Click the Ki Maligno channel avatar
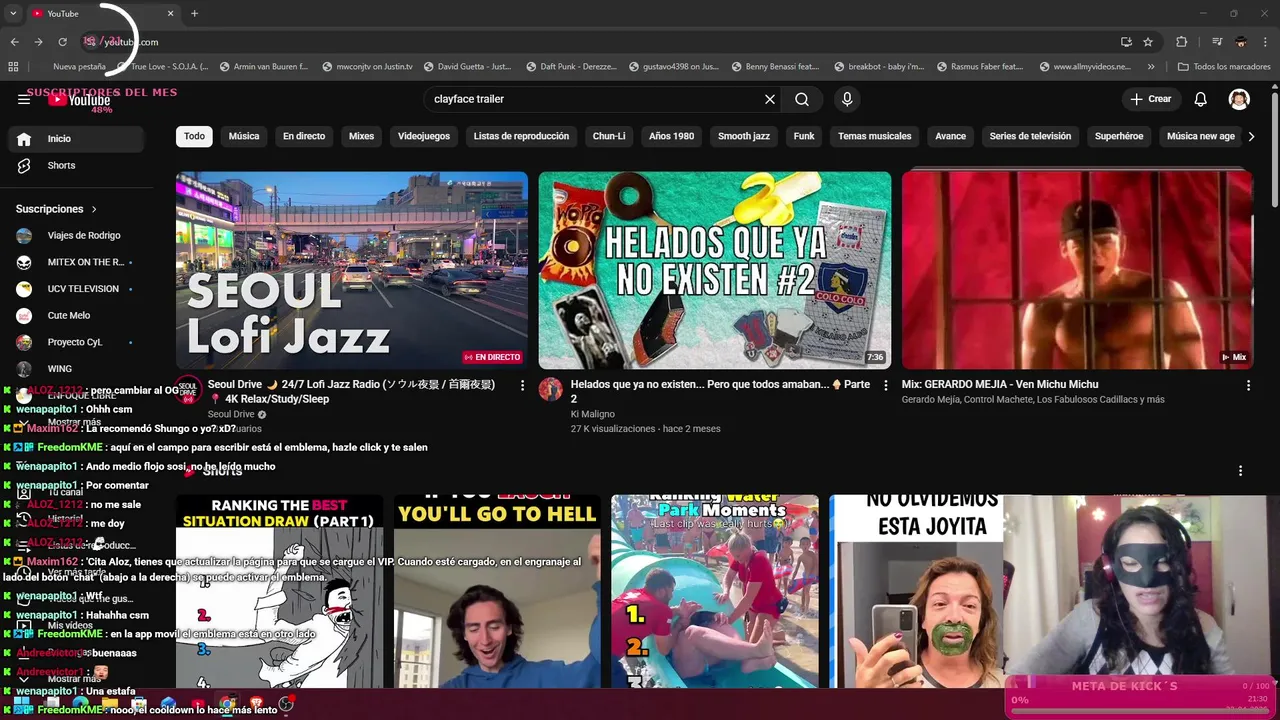The height and width of the screenshot is (720, 1280). tap(551, 389)
